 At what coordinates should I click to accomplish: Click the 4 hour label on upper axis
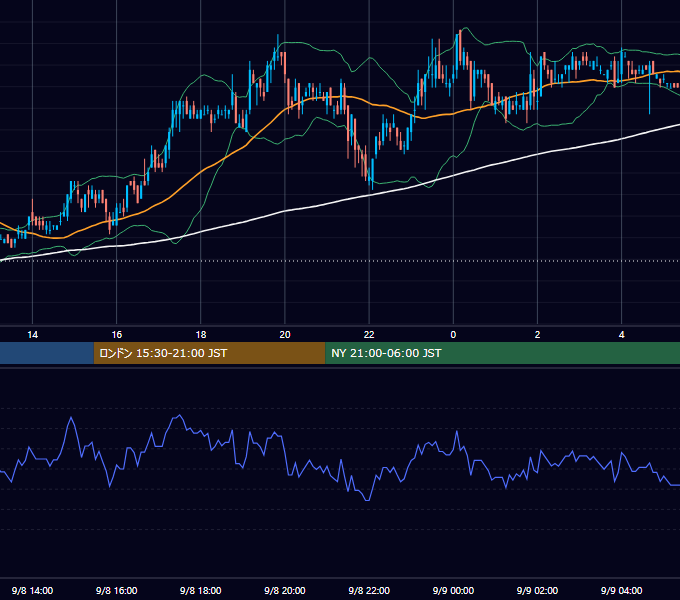[621, 335]
